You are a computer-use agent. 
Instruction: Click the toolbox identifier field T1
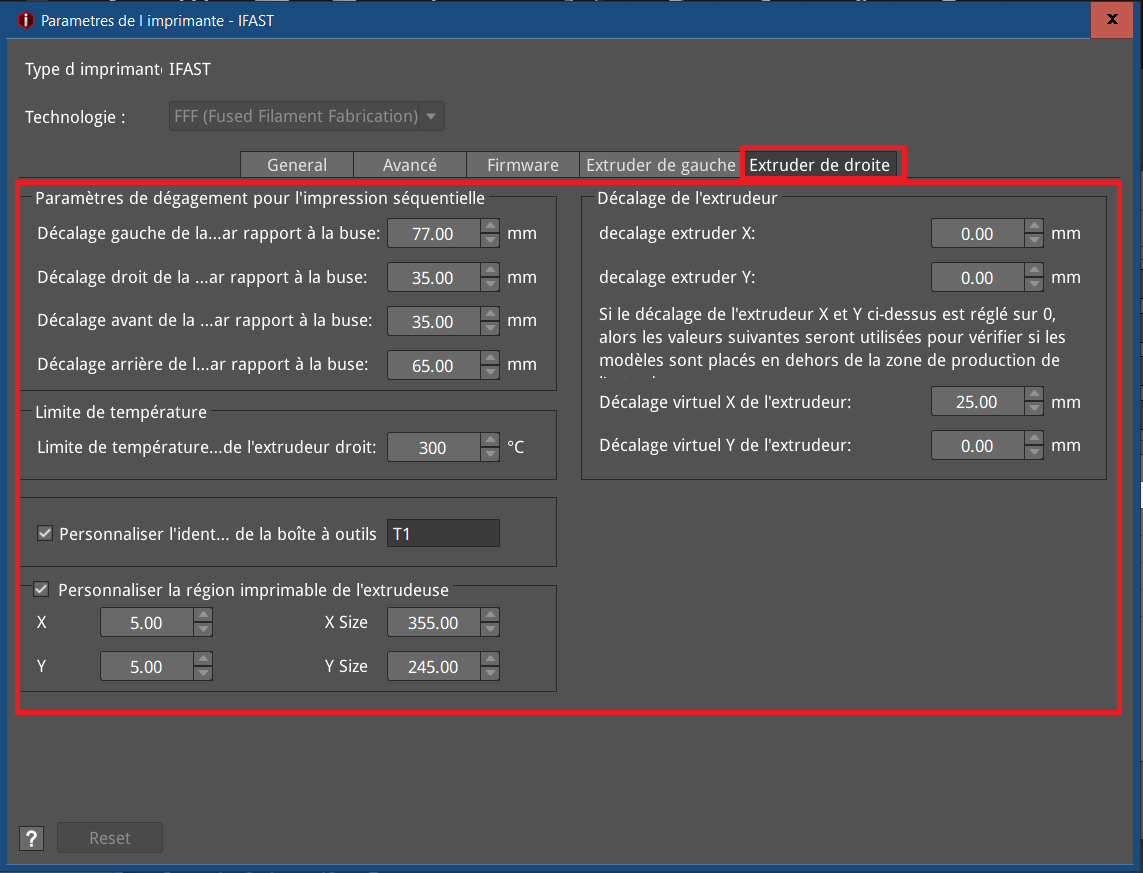click(443, 533)
